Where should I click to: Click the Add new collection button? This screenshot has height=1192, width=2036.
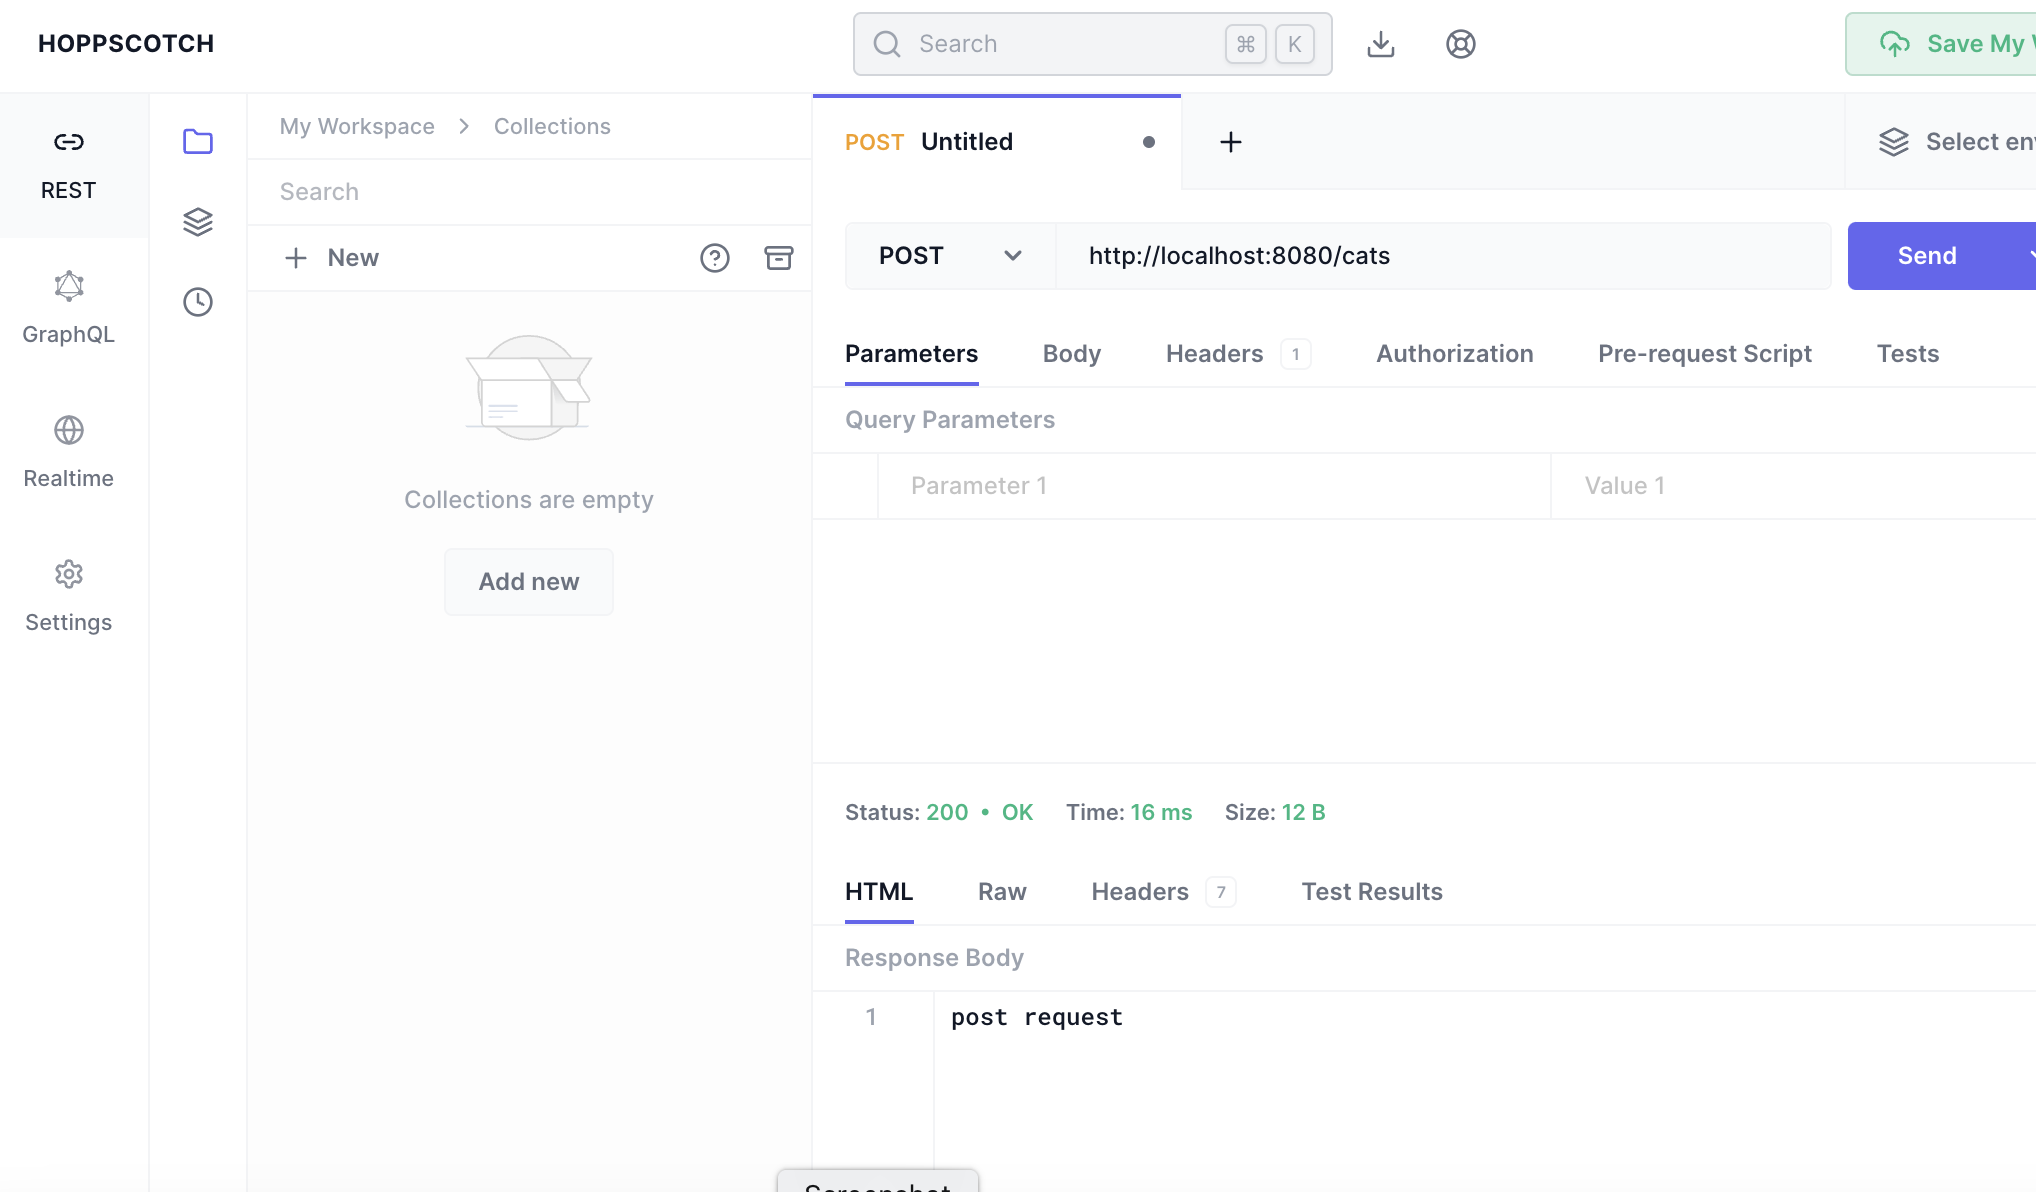528,582
